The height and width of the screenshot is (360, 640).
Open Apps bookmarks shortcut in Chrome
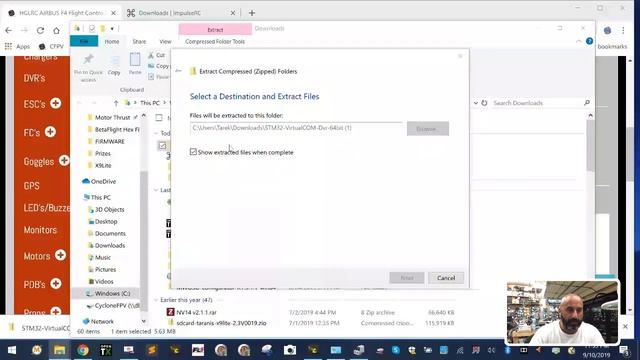pyautogui.click(x=18, y=47)
